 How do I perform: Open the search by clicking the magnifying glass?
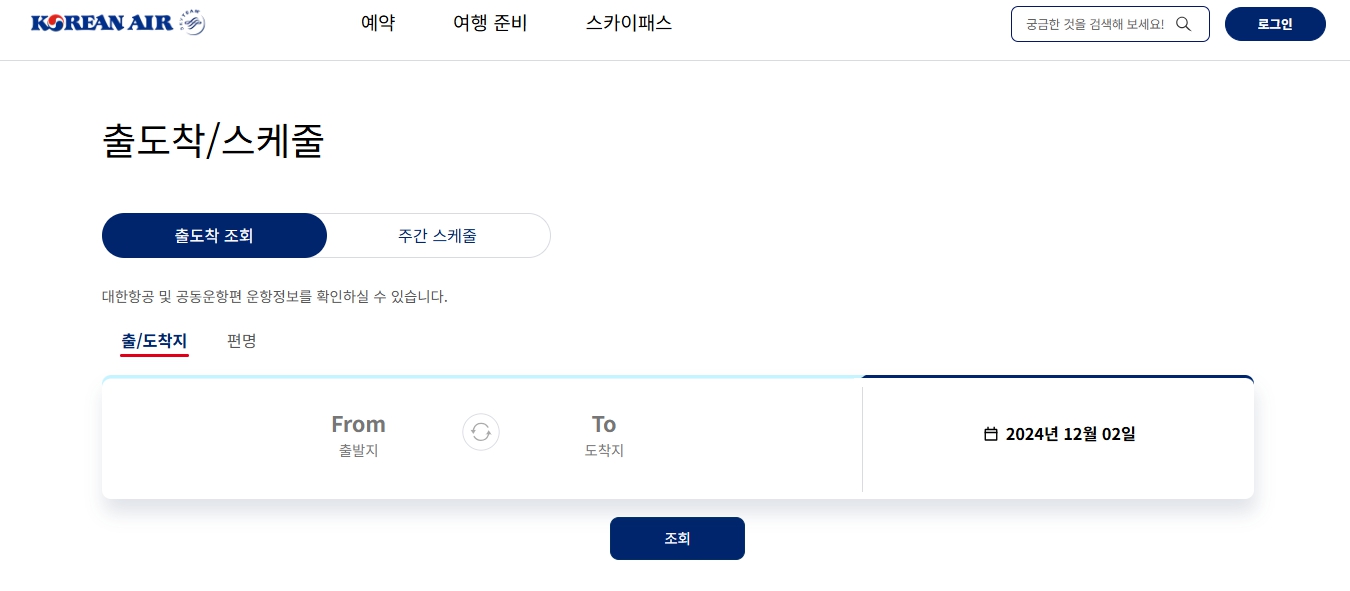[x=1183, y=23]
